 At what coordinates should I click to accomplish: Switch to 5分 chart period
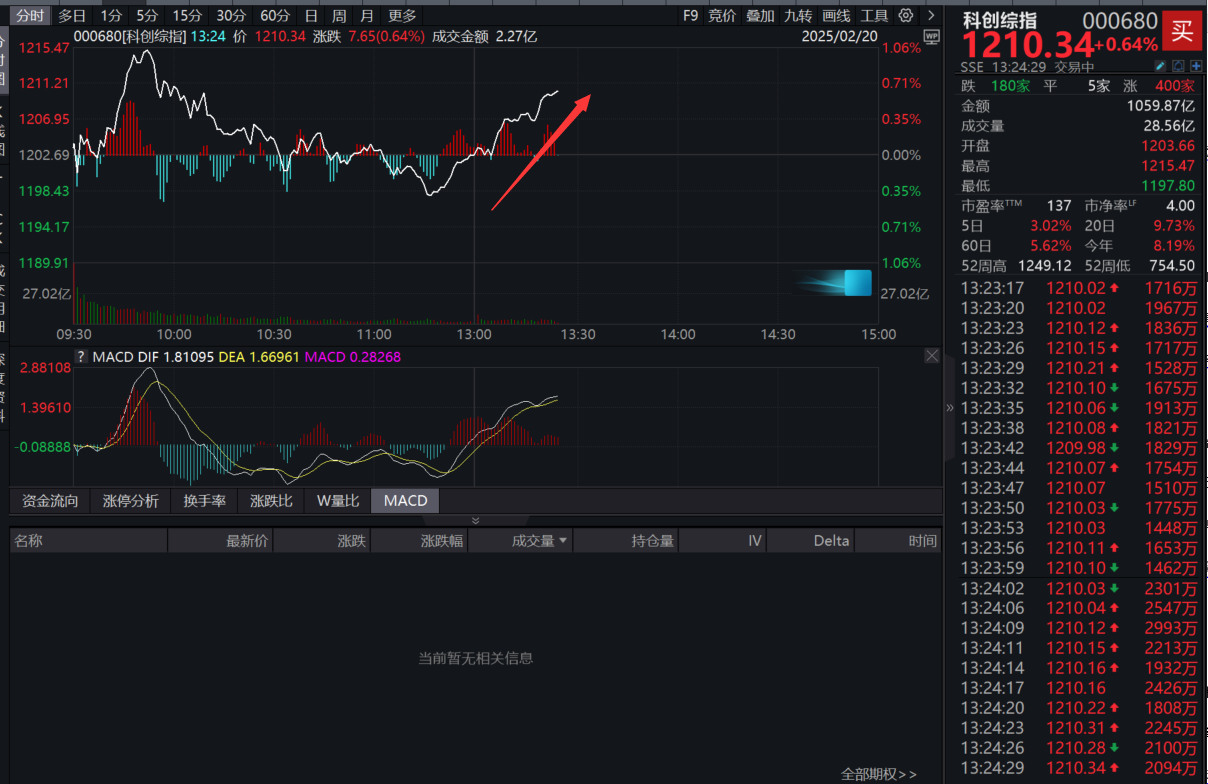tap(147, 15)
